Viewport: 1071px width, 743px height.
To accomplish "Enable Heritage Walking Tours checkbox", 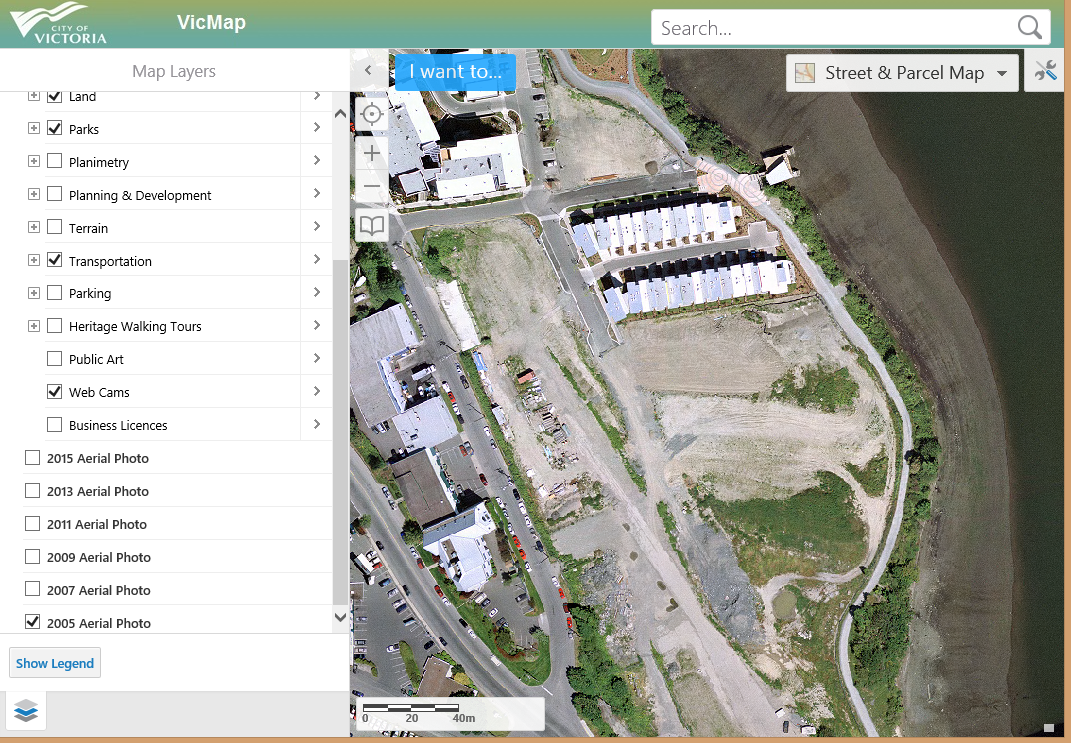I will pyautogui.click(x=55, y=326).
